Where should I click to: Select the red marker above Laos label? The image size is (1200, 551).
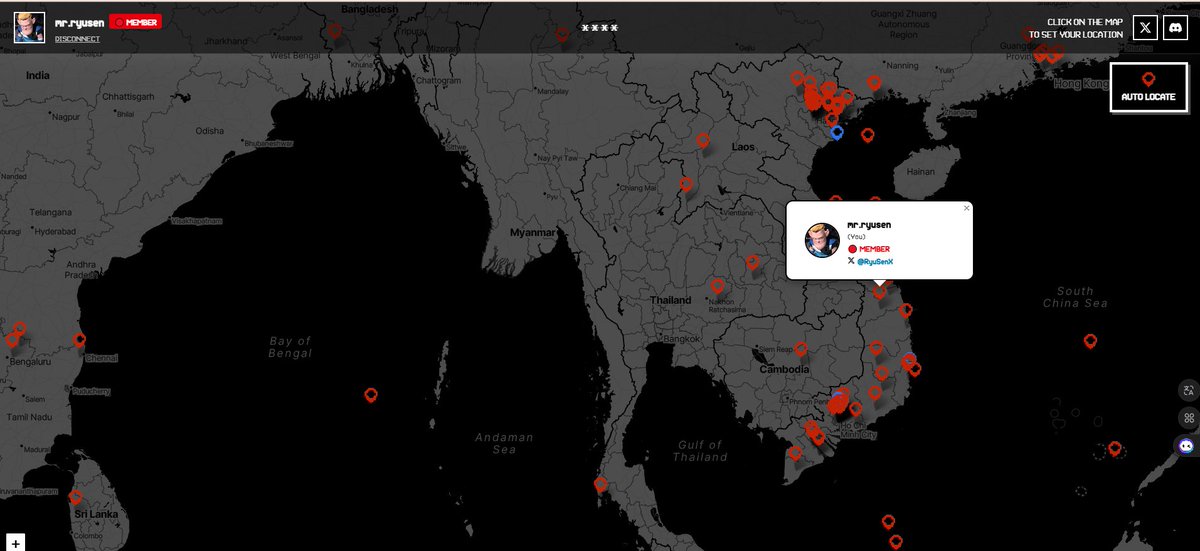click(703, 141)
